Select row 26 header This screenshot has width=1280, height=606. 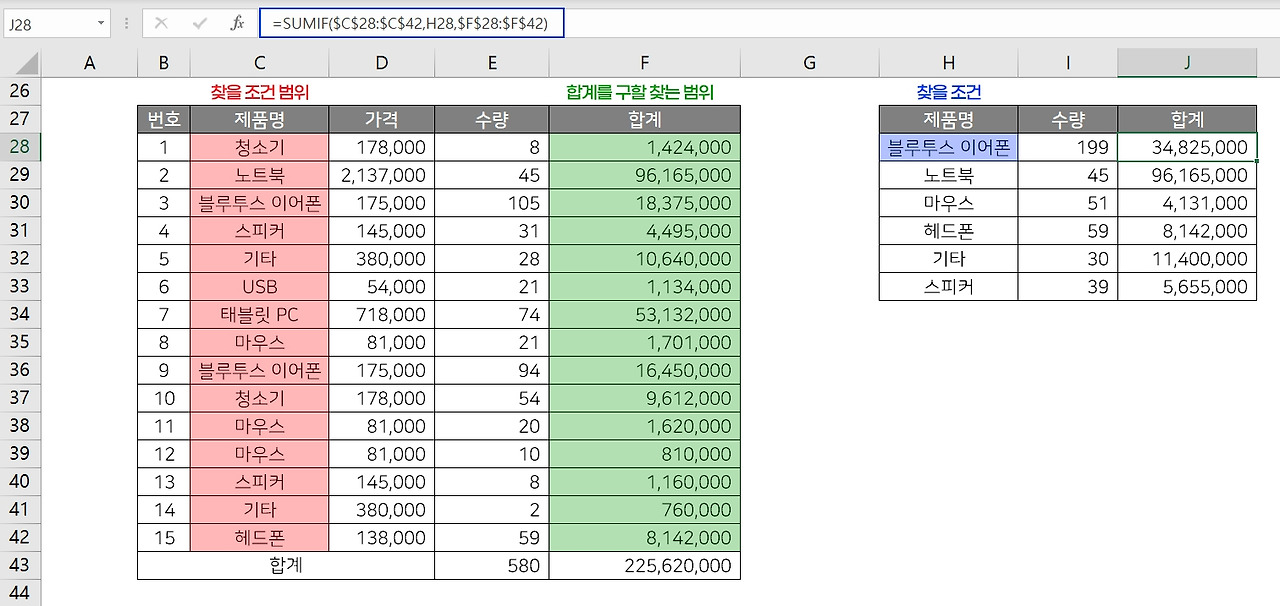tap(20, 92)
